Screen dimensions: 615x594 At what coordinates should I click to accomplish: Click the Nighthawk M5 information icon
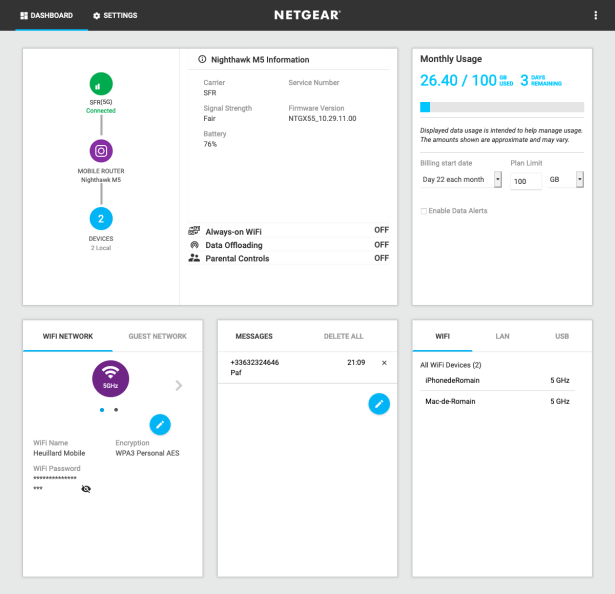click(202, 59)
